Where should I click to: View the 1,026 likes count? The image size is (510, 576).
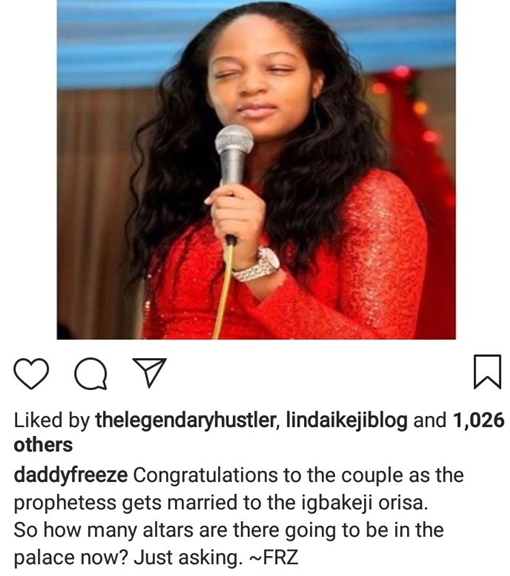coord(478,421)
